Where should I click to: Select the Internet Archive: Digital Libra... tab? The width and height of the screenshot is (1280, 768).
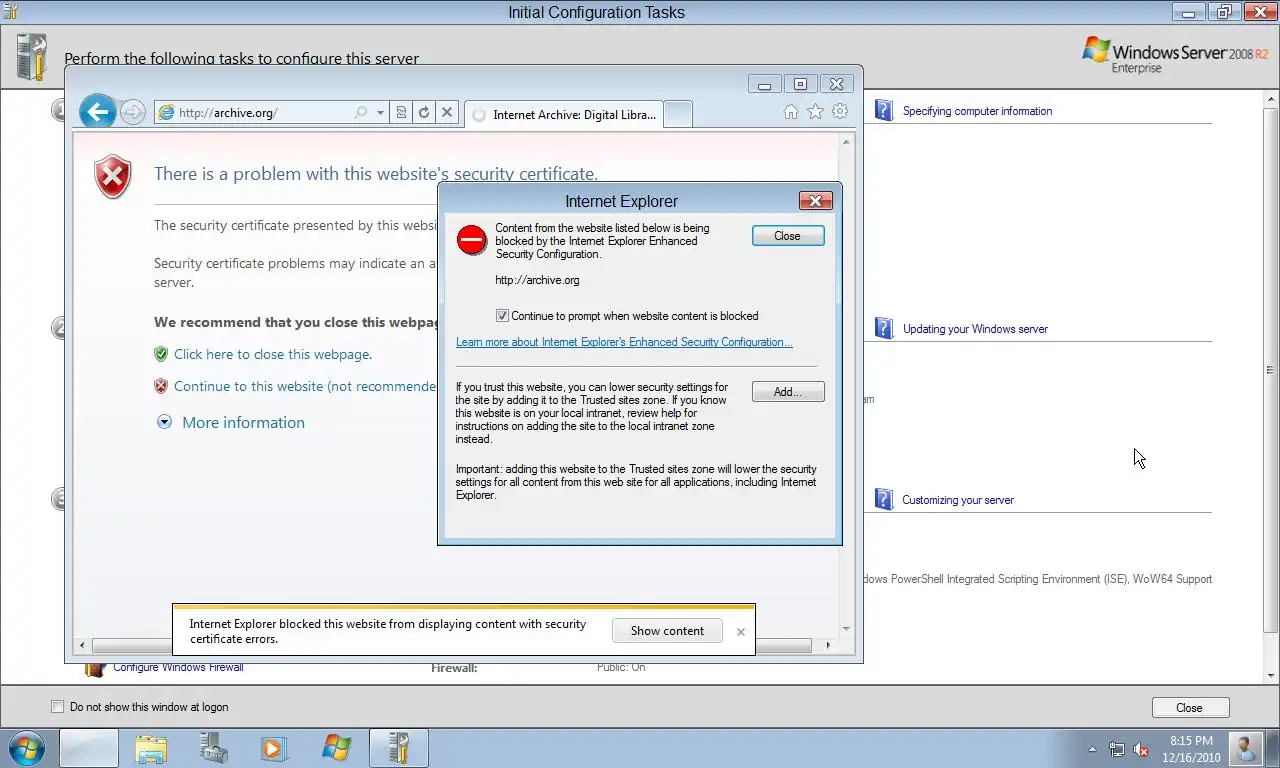click(x=564, y=115)
